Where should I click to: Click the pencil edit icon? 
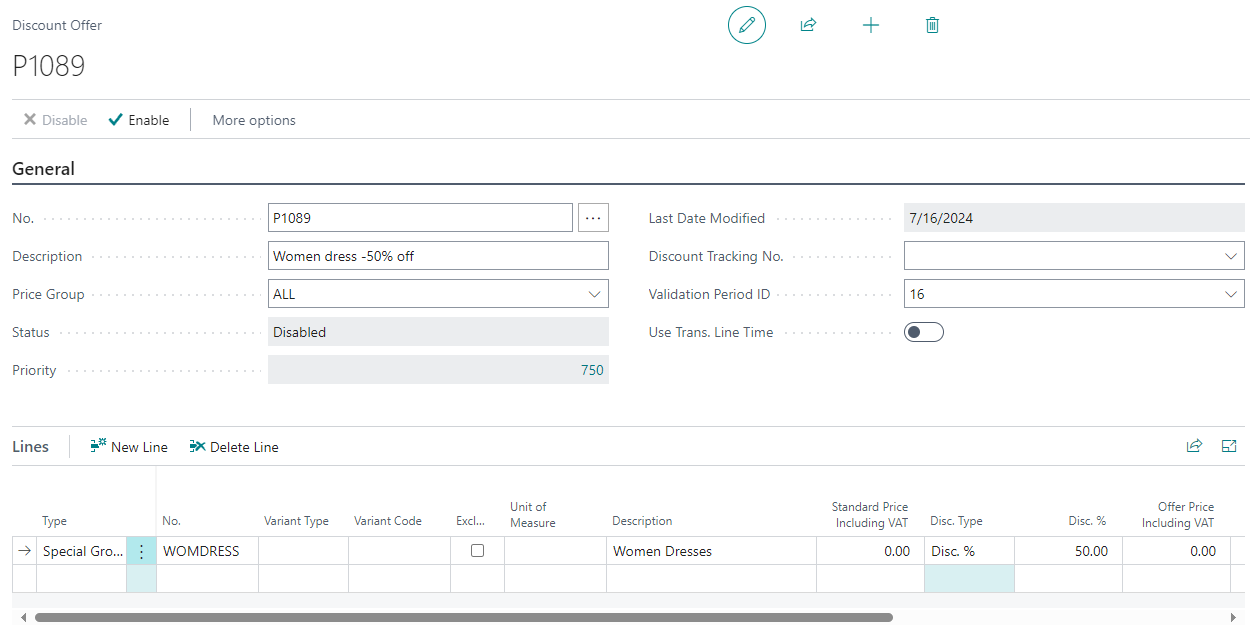pos(746,25)
